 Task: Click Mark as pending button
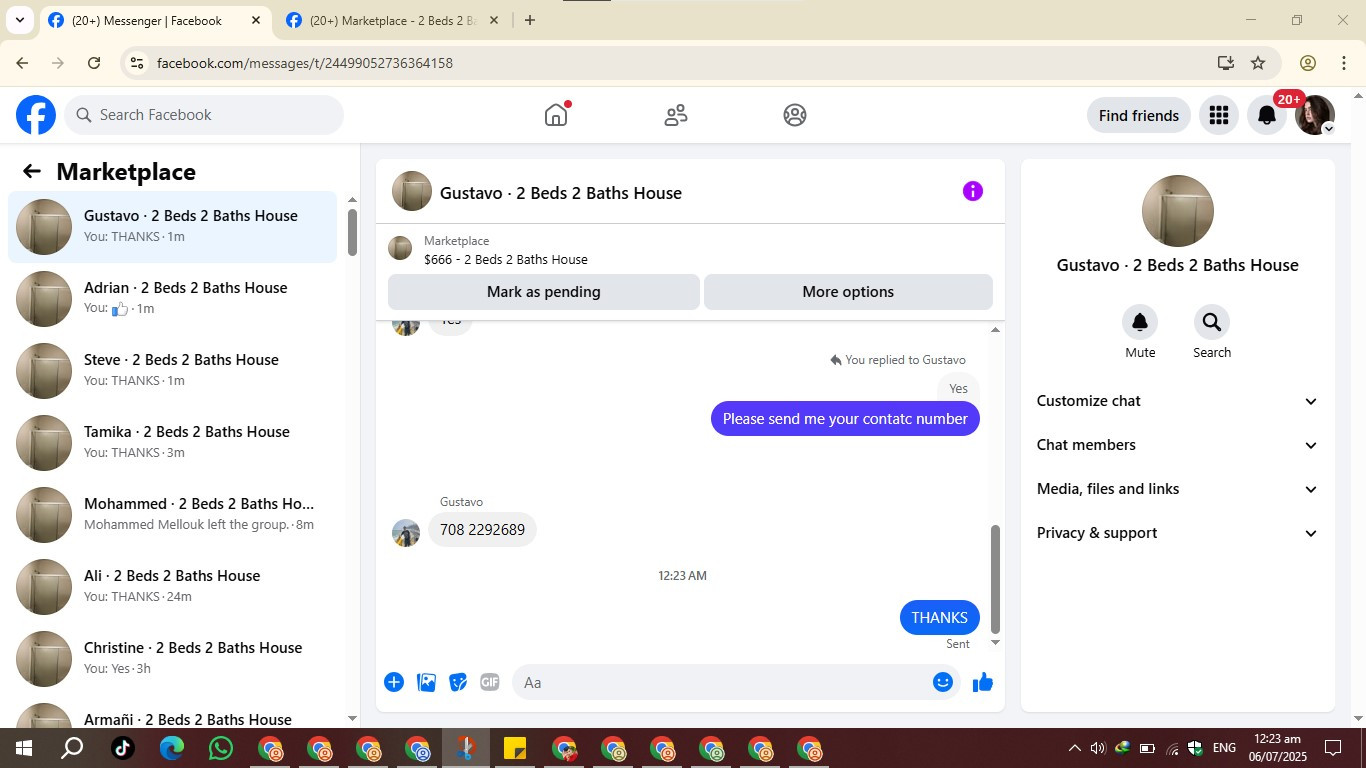tap(544, 292)
